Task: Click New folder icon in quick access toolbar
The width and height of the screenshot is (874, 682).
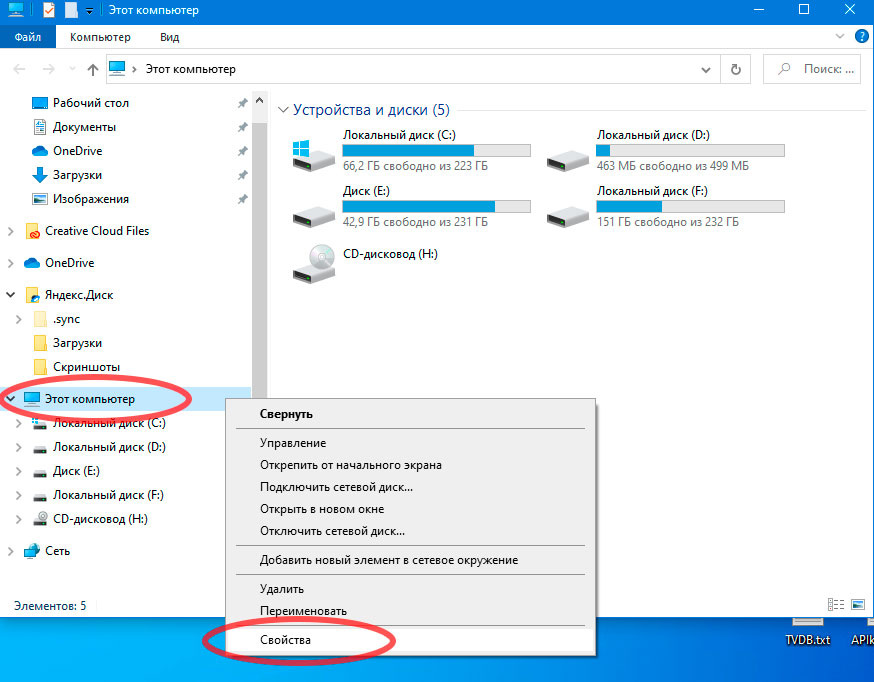Action: pos(71,9)
